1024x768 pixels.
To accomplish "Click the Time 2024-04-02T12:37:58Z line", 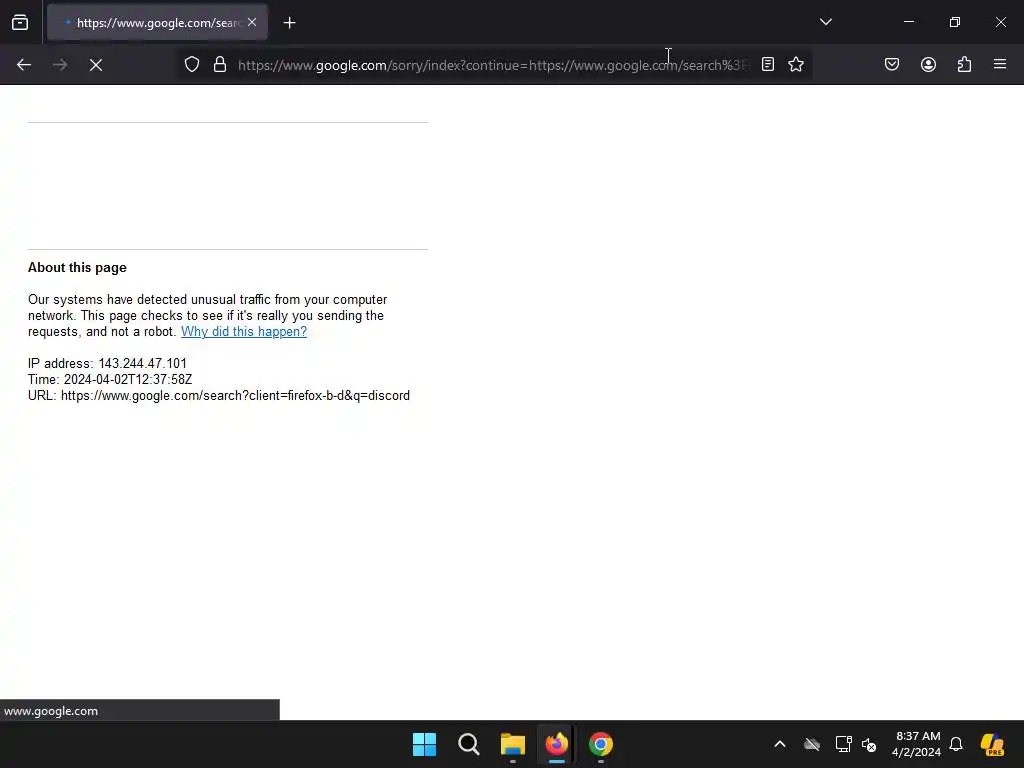I will (x=110, y=379).
